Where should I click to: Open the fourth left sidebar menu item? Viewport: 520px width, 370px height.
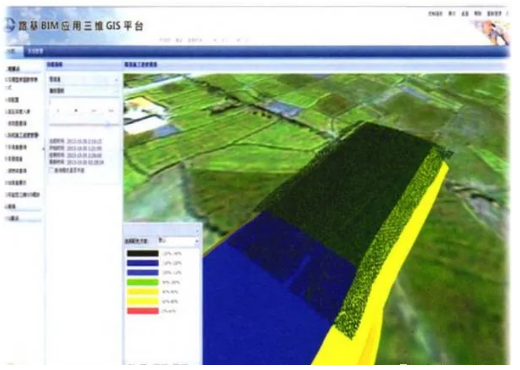click(x=18, y=112)
